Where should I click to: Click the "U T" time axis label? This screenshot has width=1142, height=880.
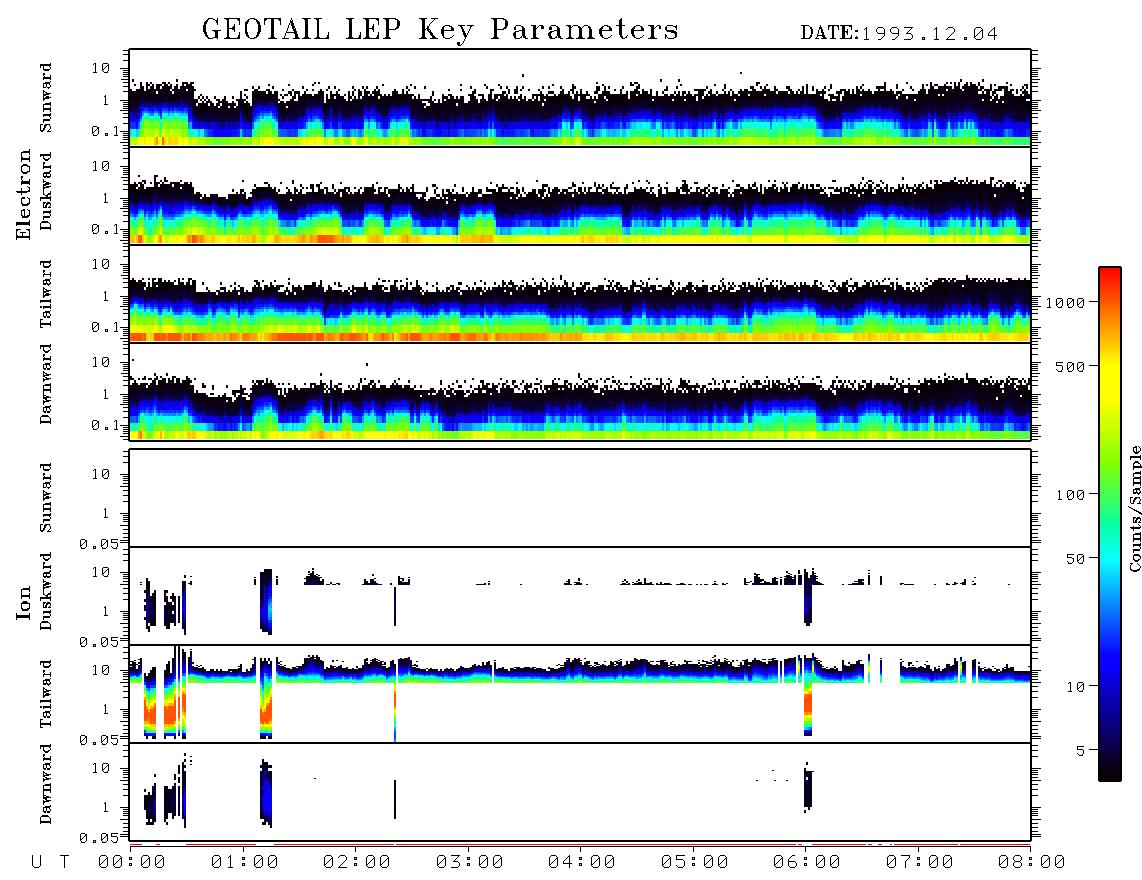pos(50,862)
